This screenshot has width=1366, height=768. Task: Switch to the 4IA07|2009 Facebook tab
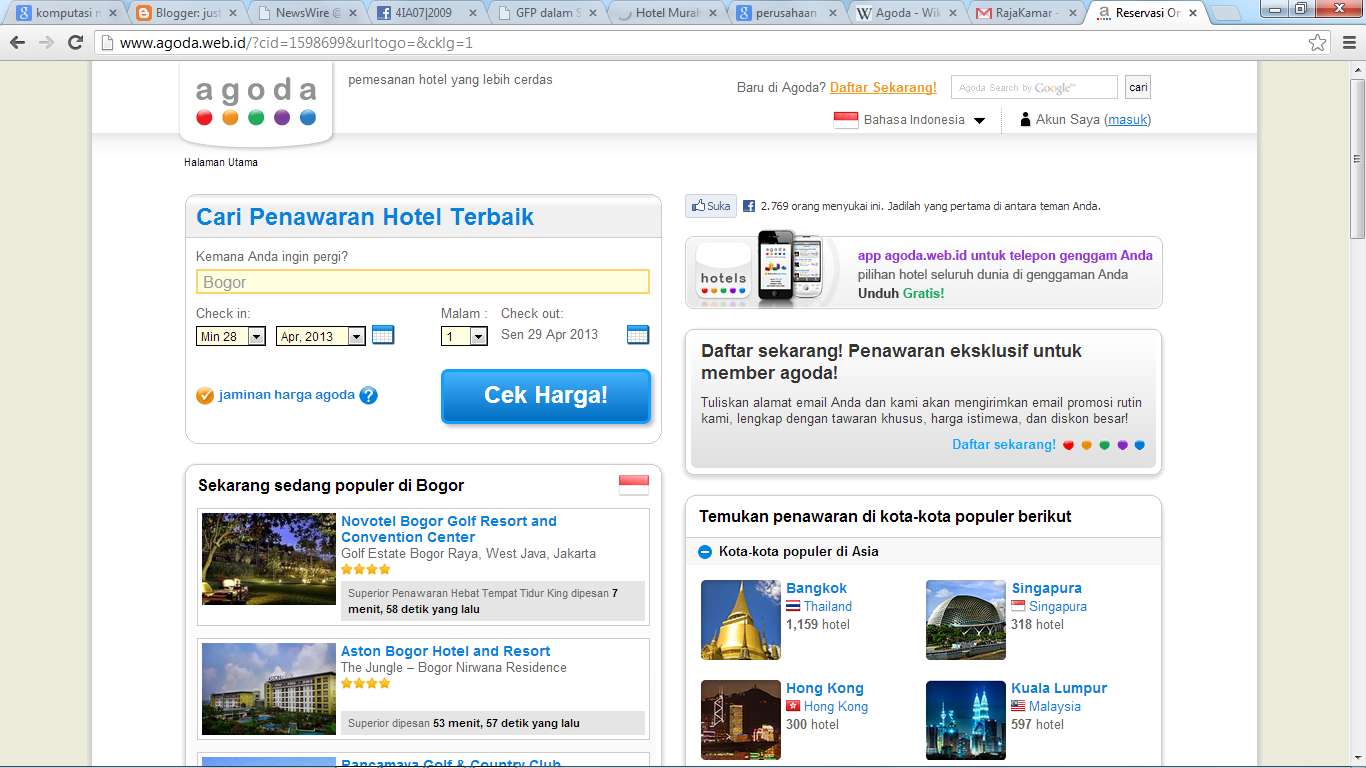tap(425, 13)
